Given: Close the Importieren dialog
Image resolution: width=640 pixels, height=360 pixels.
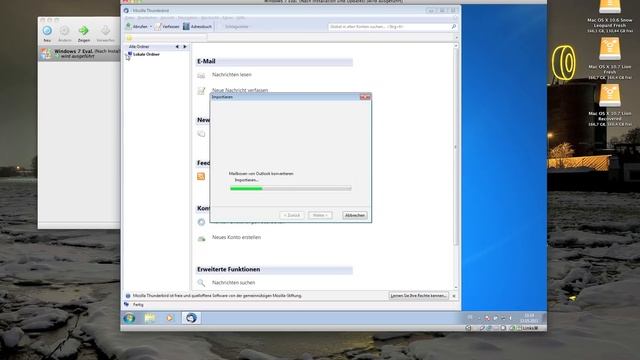Looking at the screenshot, I should pos(365,97).
